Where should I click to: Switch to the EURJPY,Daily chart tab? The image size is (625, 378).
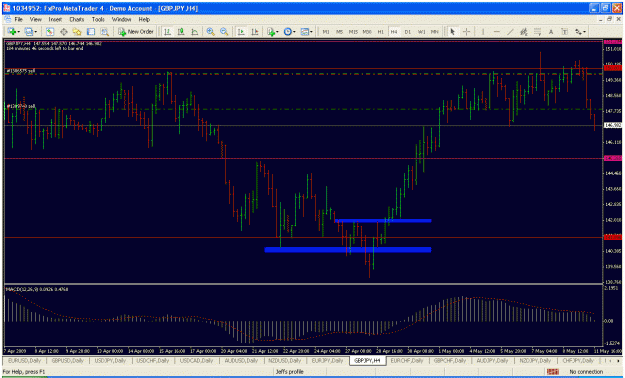point(327,360)
